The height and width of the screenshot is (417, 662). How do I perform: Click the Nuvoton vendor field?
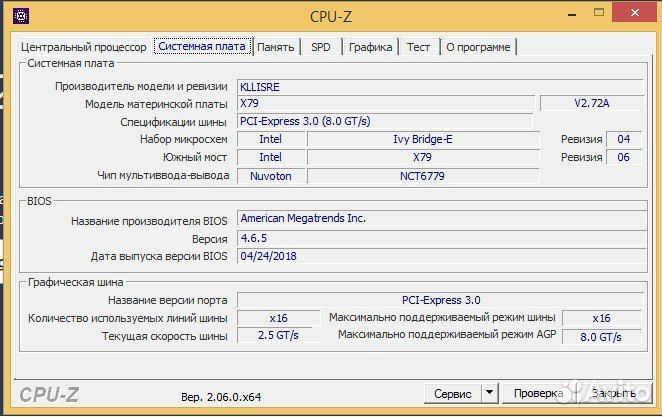tap(271, 176)
